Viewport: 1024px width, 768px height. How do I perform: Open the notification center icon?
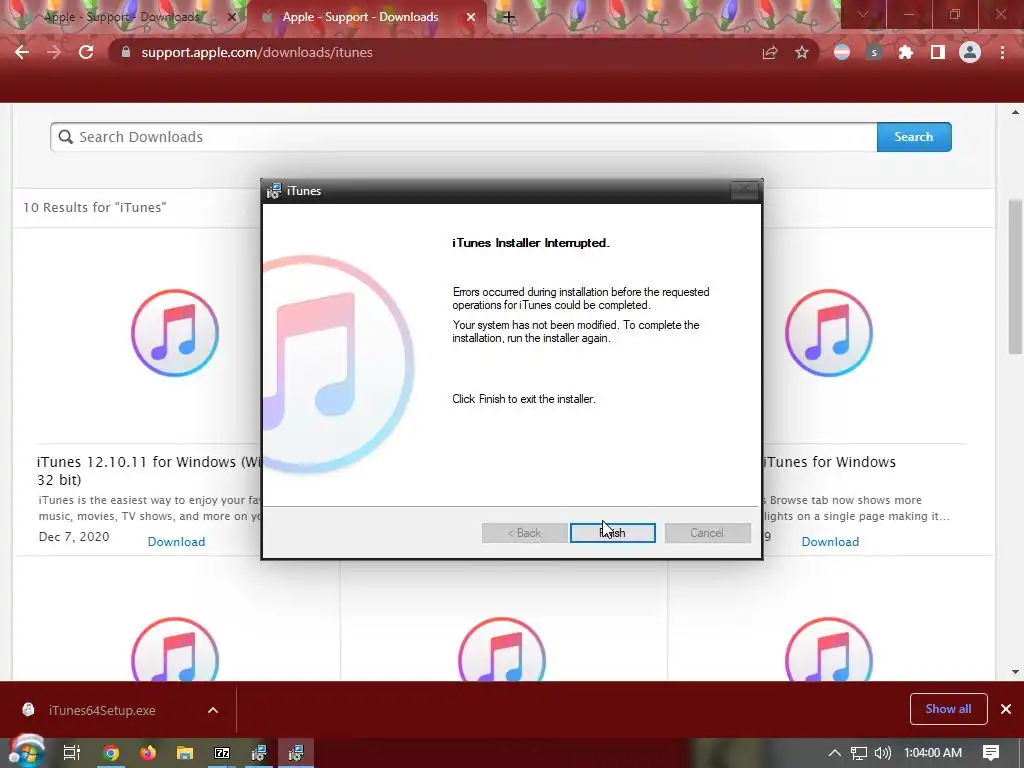(991, 753)
